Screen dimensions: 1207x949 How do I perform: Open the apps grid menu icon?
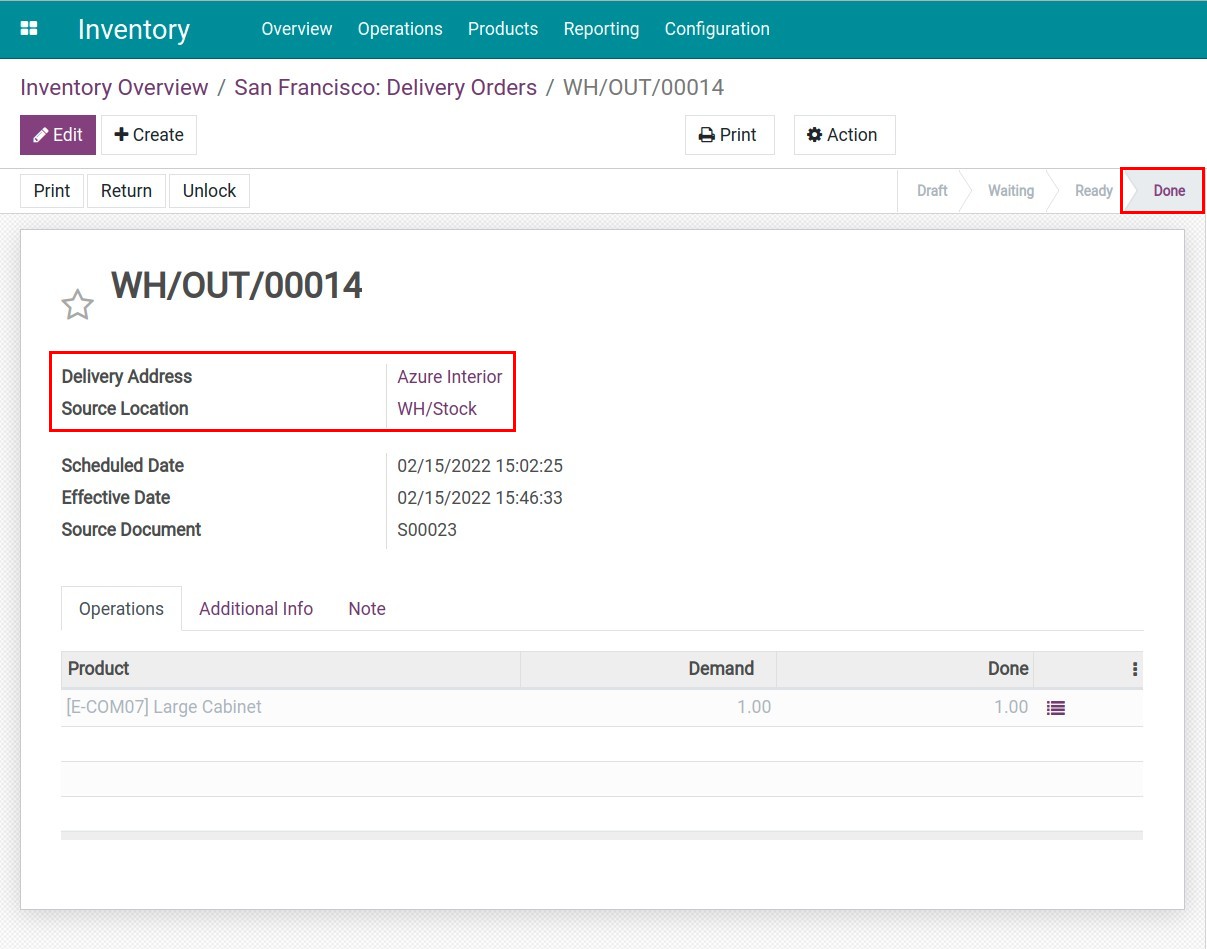coord(29,29)
